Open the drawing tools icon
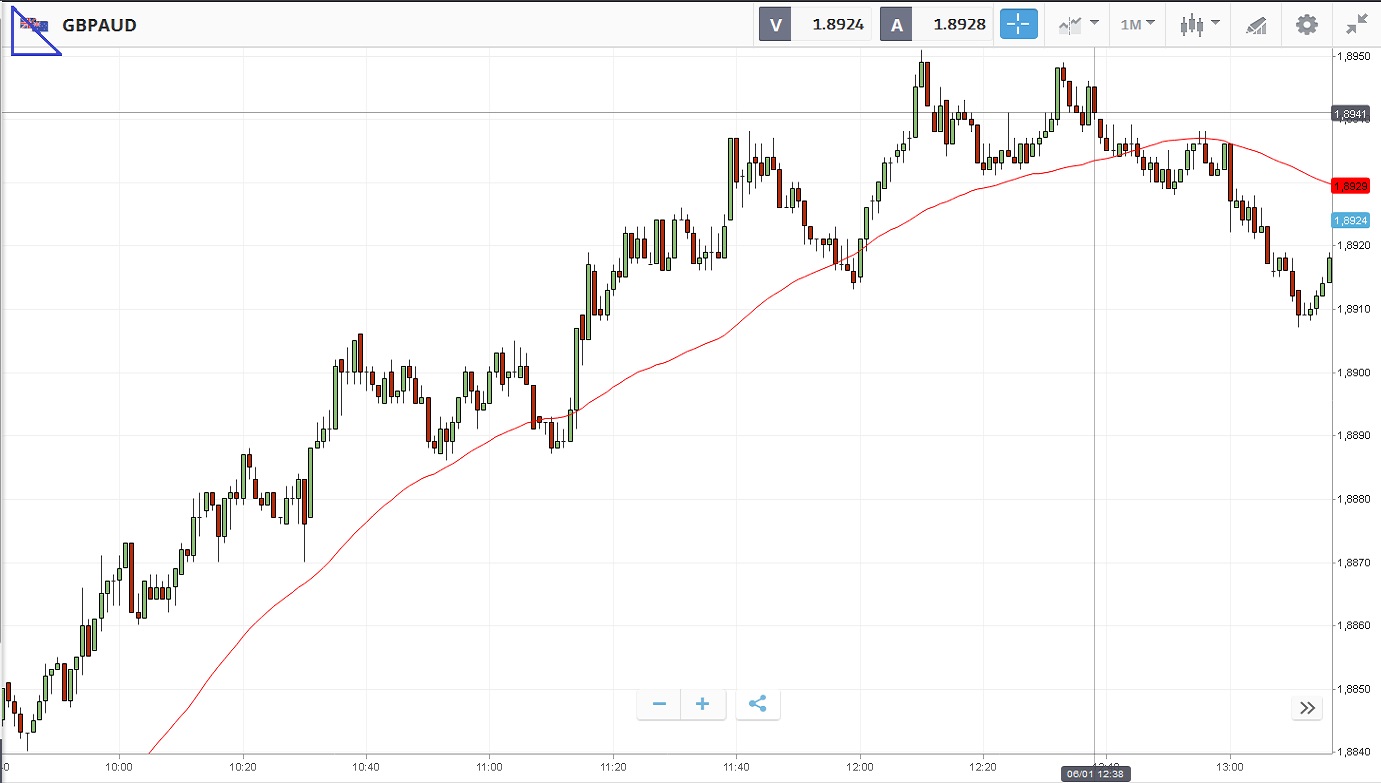This screenshot has width=1381, height=783. (x=1256, y=25)
